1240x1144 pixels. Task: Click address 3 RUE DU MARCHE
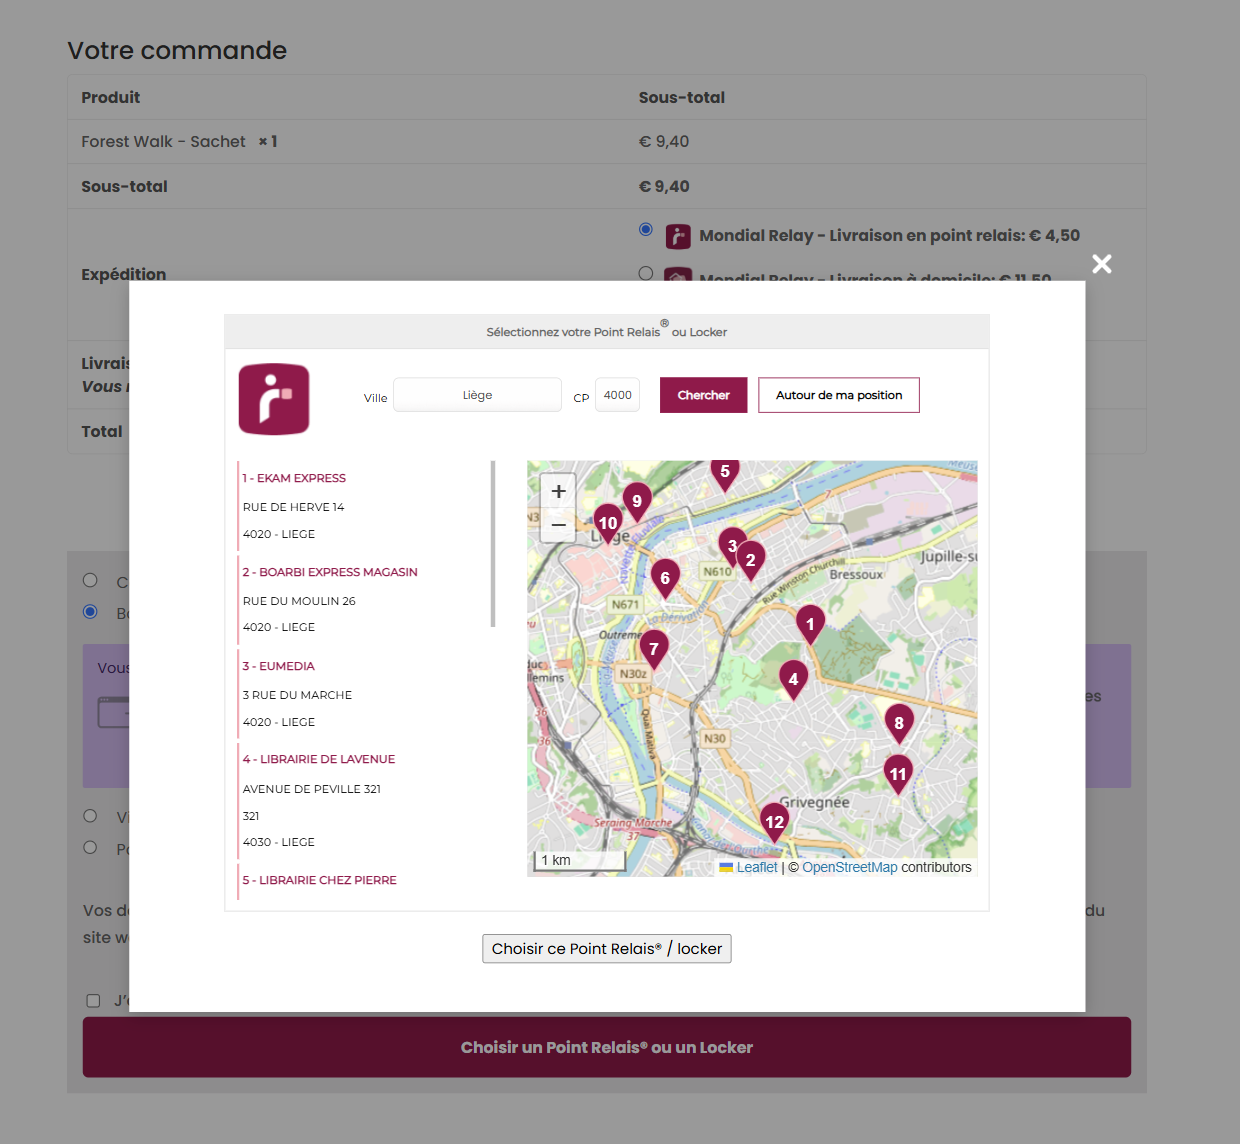(x=297, y=695)
